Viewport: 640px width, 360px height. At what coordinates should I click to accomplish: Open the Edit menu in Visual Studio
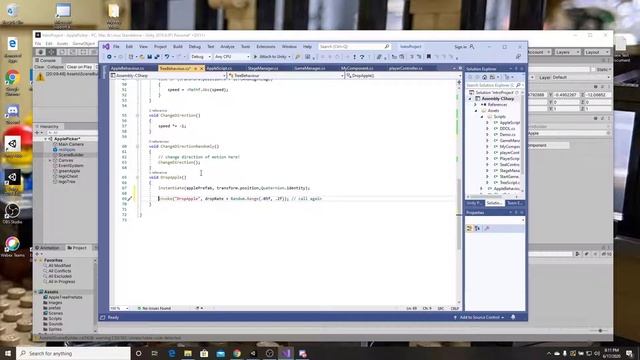[129, 47]
